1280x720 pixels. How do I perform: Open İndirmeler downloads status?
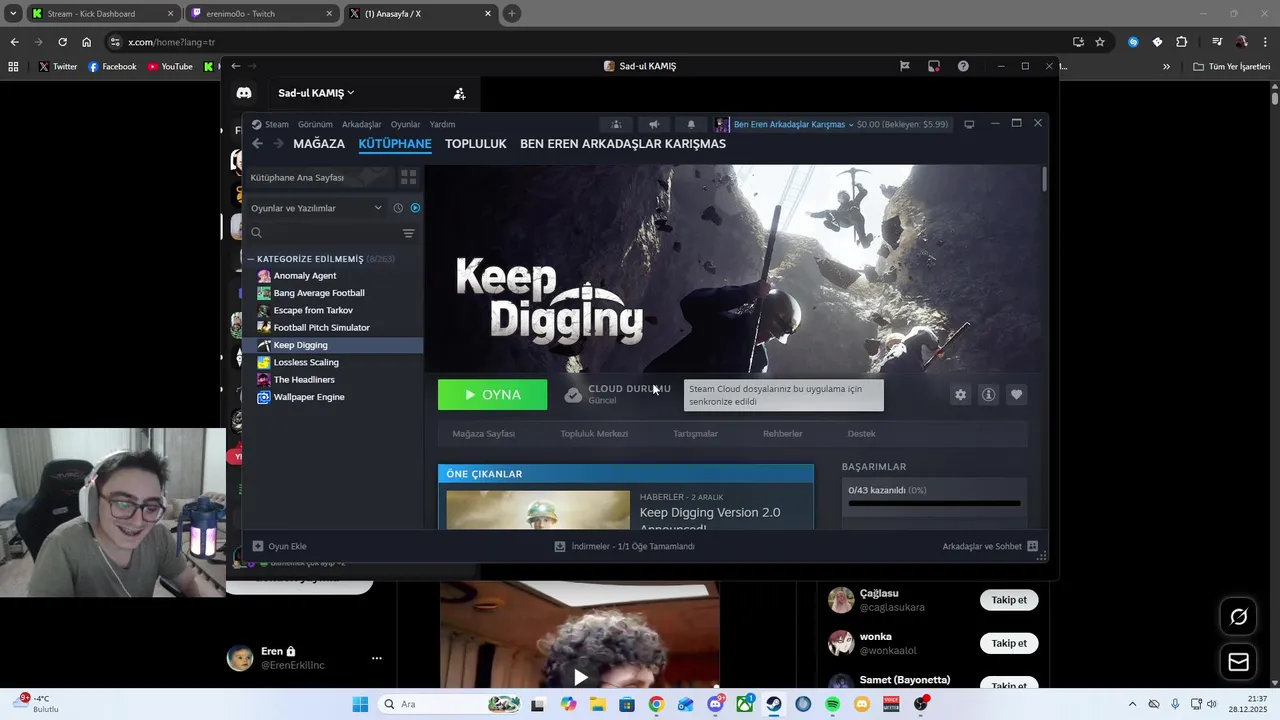click(625, 547)
